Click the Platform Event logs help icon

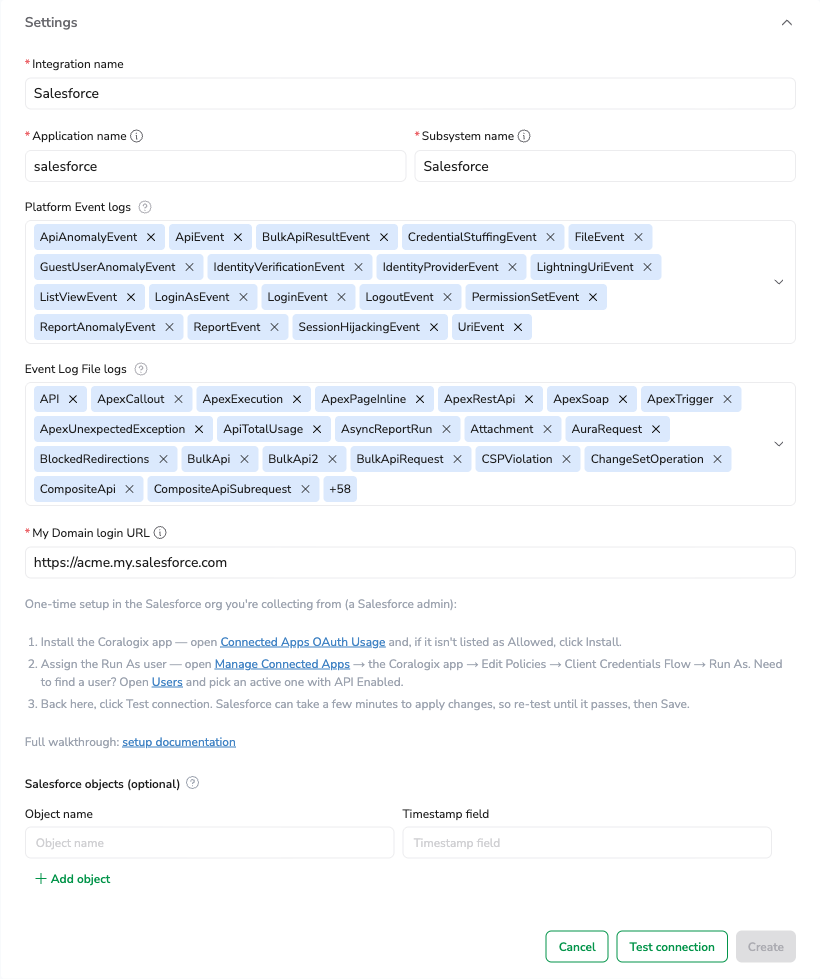pyautogui.click(x=145, y=207)
